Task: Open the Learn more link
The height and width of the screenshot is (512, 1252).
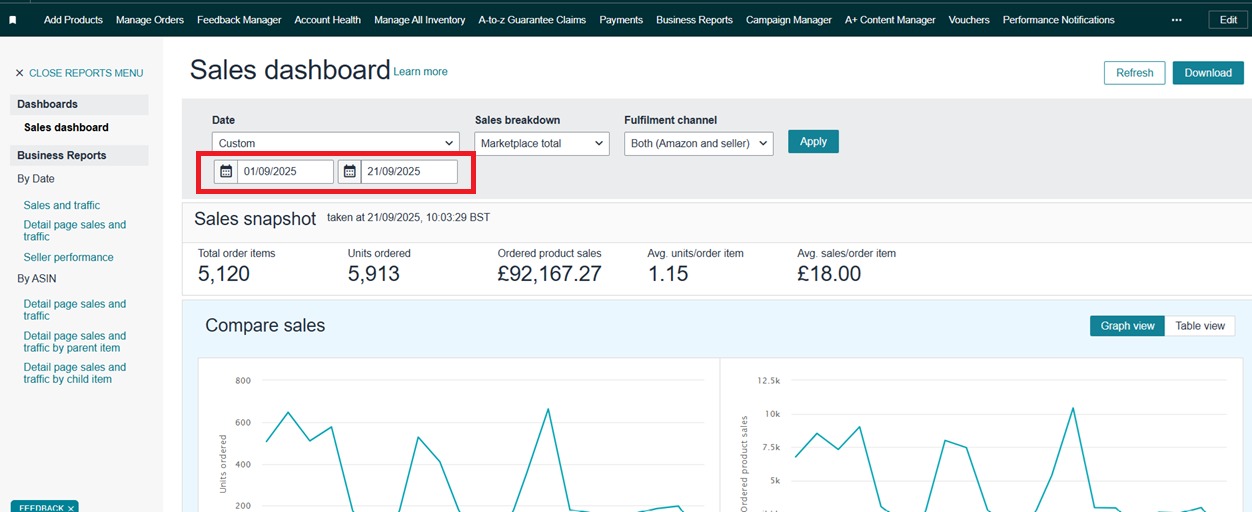Action: [x=420, y=72]
